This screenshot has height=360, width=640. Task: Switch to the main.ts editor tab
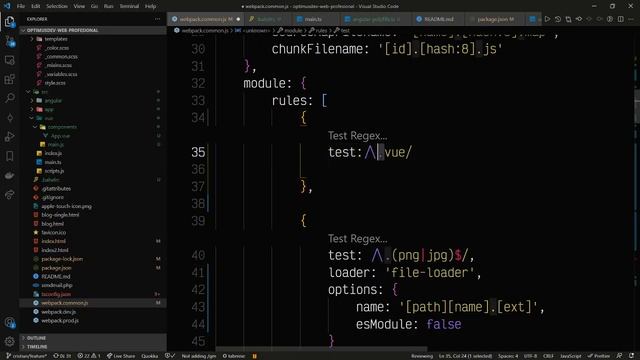pyautogui.click(x=313, y=19)
